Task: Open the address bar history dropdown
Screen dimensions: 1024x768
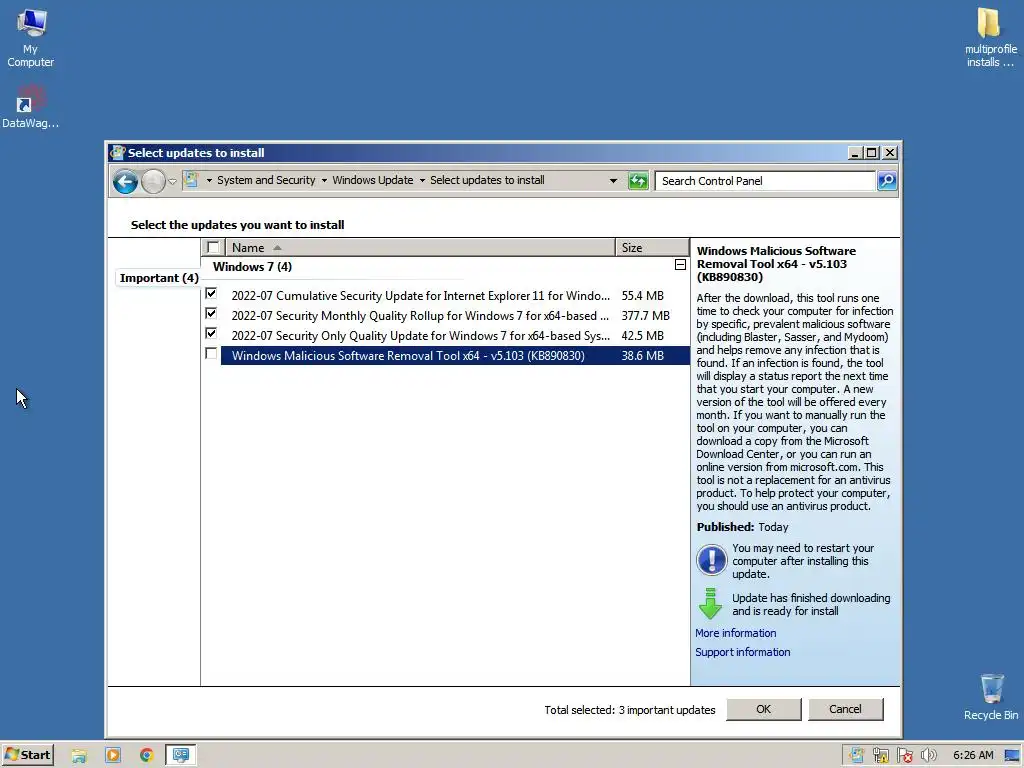Action: 613,181
